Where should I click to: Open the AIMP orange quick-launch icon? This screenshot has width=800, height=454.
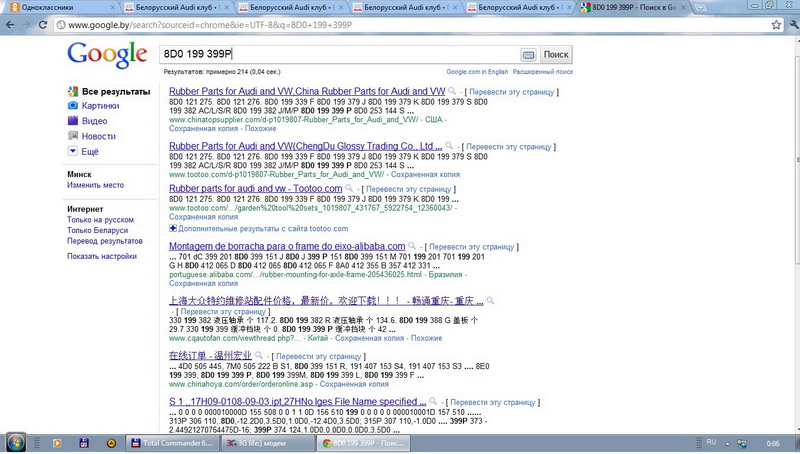(x=111, y=443)
